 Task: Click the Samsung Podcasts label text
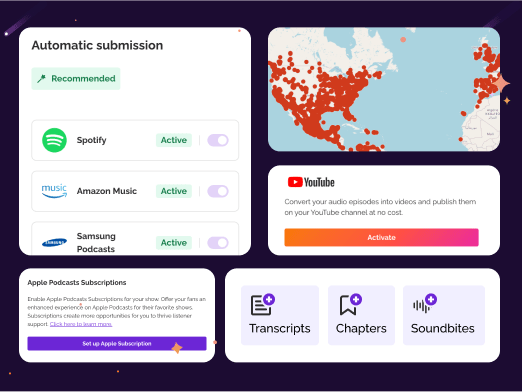pyautogui.click(x=96, y=242)
